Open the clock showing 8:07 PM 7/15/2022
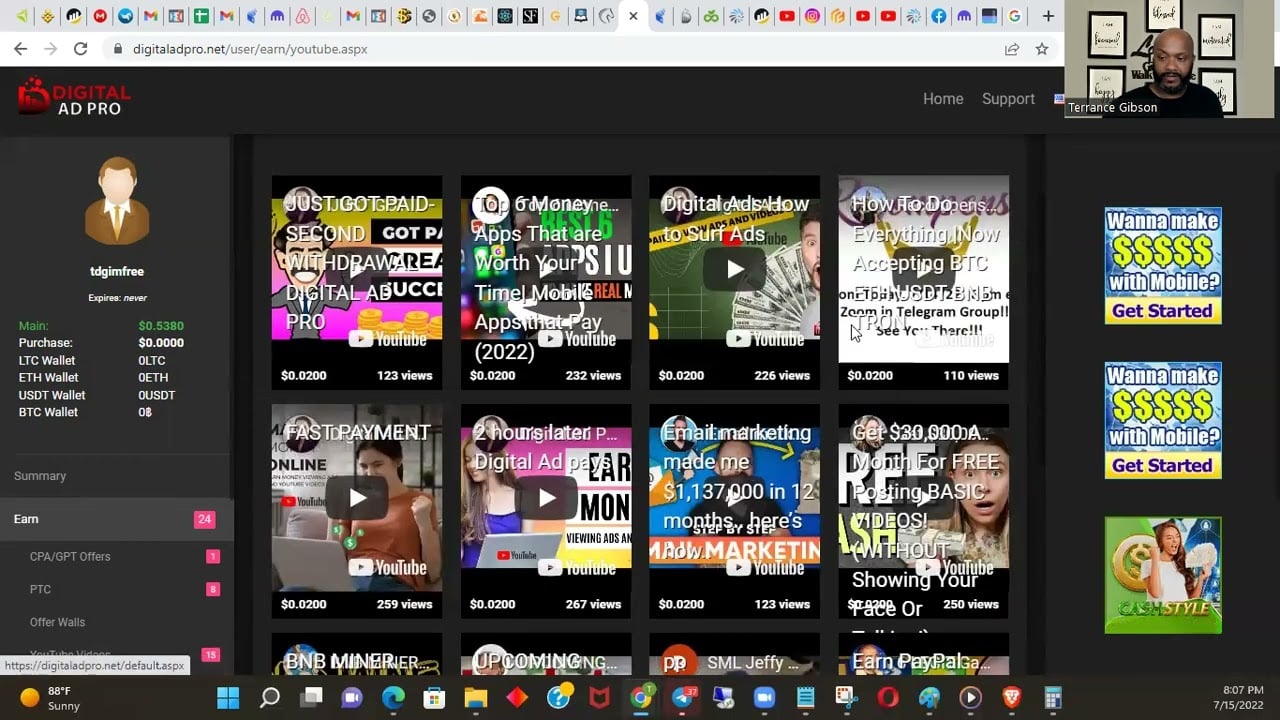Screen dimensions: 1280x720 point(1238,698)
